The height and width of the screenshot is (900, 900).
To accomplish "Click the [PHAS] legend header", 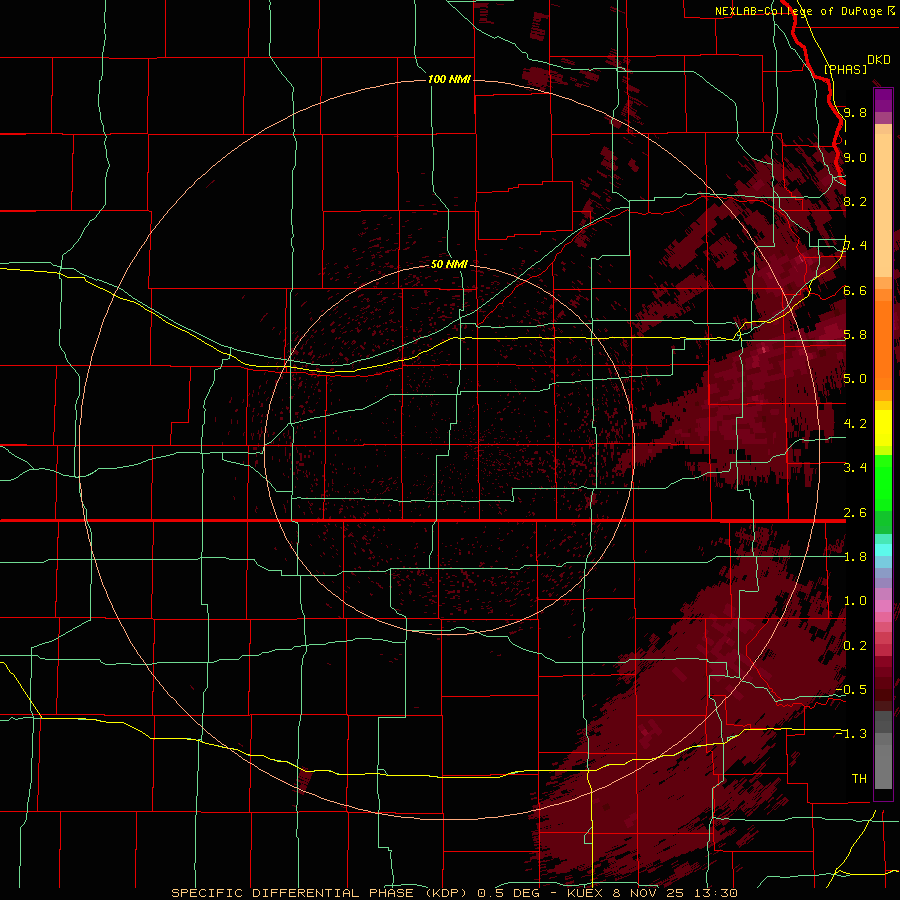I will point(845,69).
